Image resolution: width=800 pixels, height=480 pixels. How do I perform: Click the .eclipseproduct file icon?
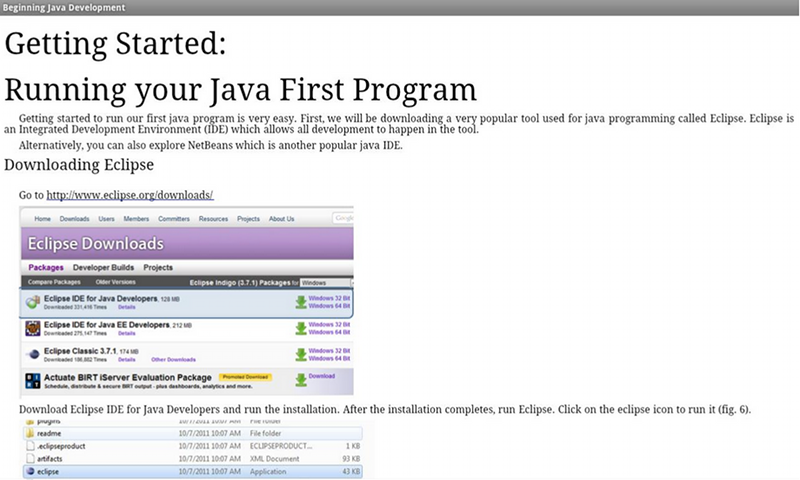pos(30,446)
